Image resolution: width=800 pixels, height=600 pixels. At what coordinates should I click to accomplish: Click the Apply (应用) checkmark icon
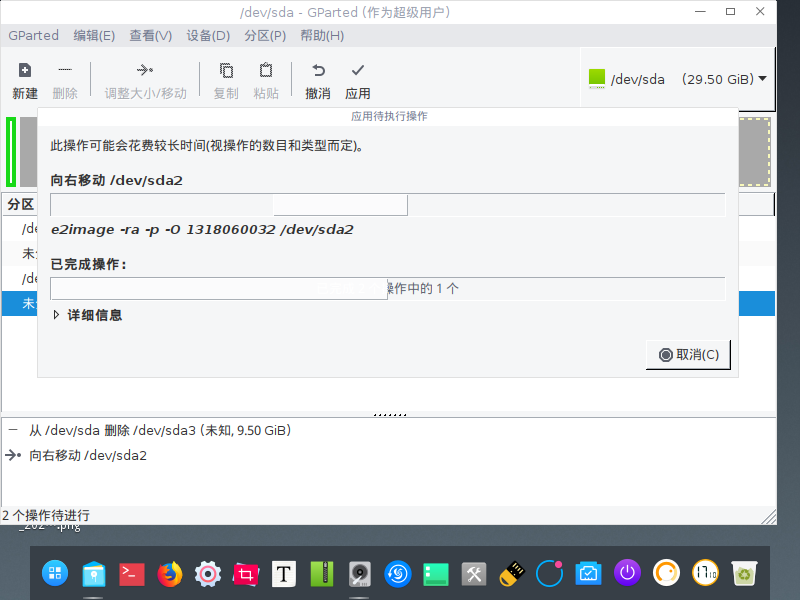click(358, 69)
